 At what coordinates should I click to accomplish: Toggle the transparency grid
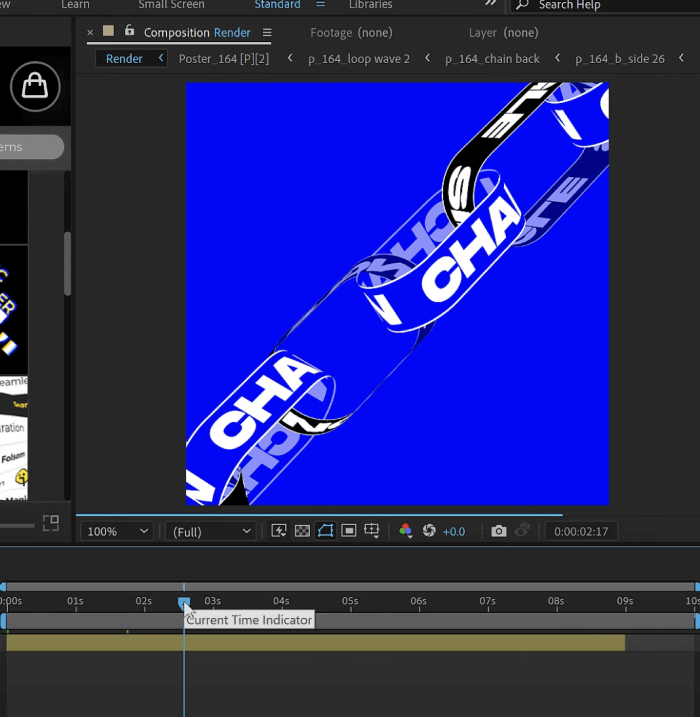pos(302,531)
